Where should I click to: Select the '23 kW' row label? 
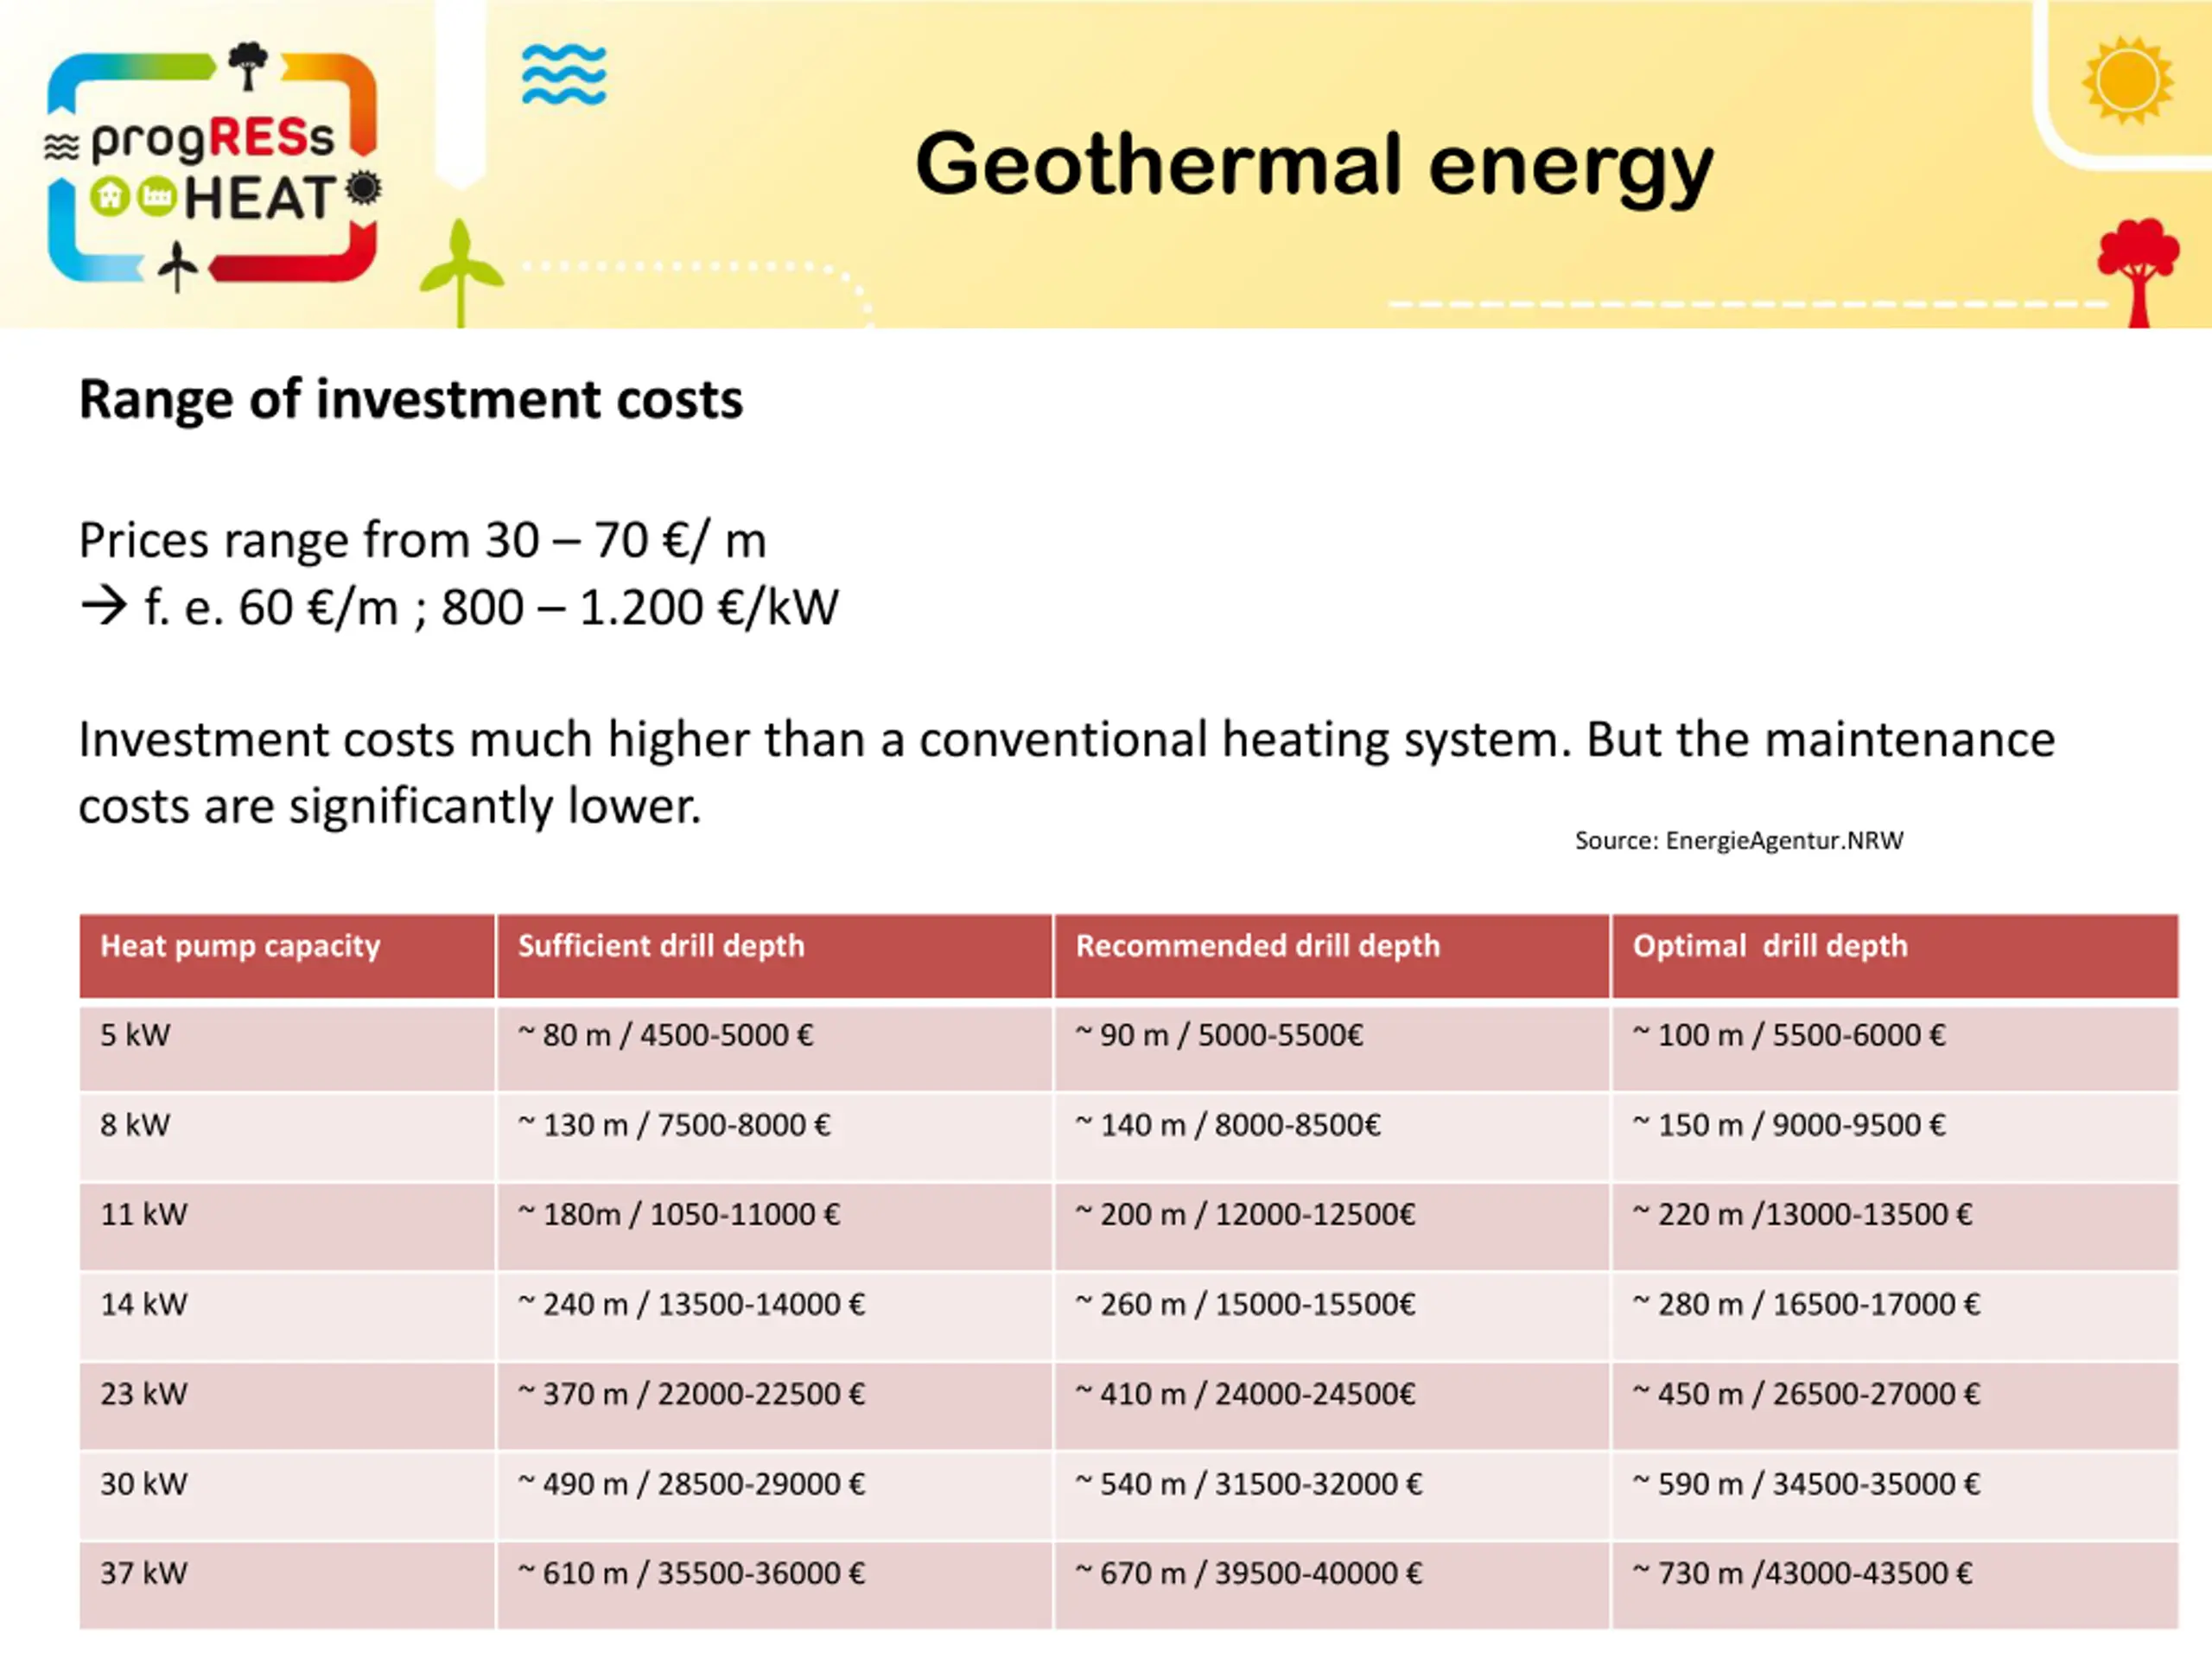tap(144, 1394)
